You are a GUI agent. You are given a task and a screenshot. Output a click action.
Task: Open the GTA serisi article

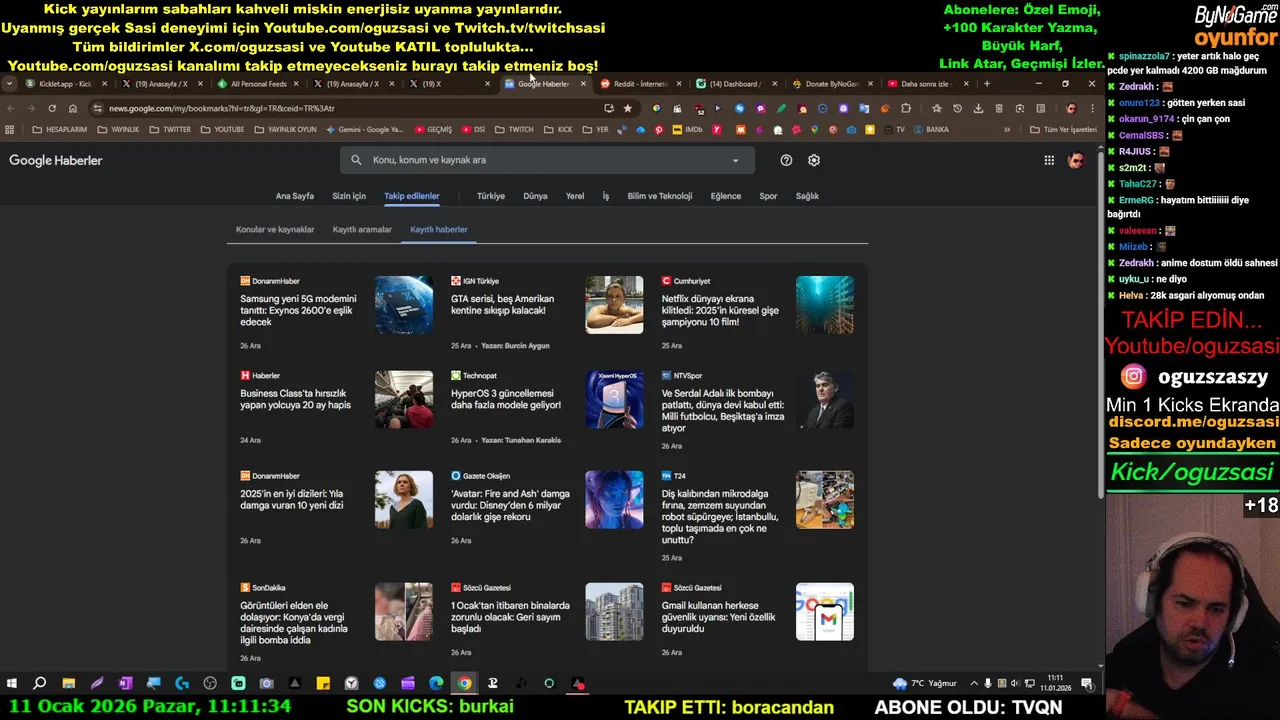pyautogui.click(x=502, y=304)
